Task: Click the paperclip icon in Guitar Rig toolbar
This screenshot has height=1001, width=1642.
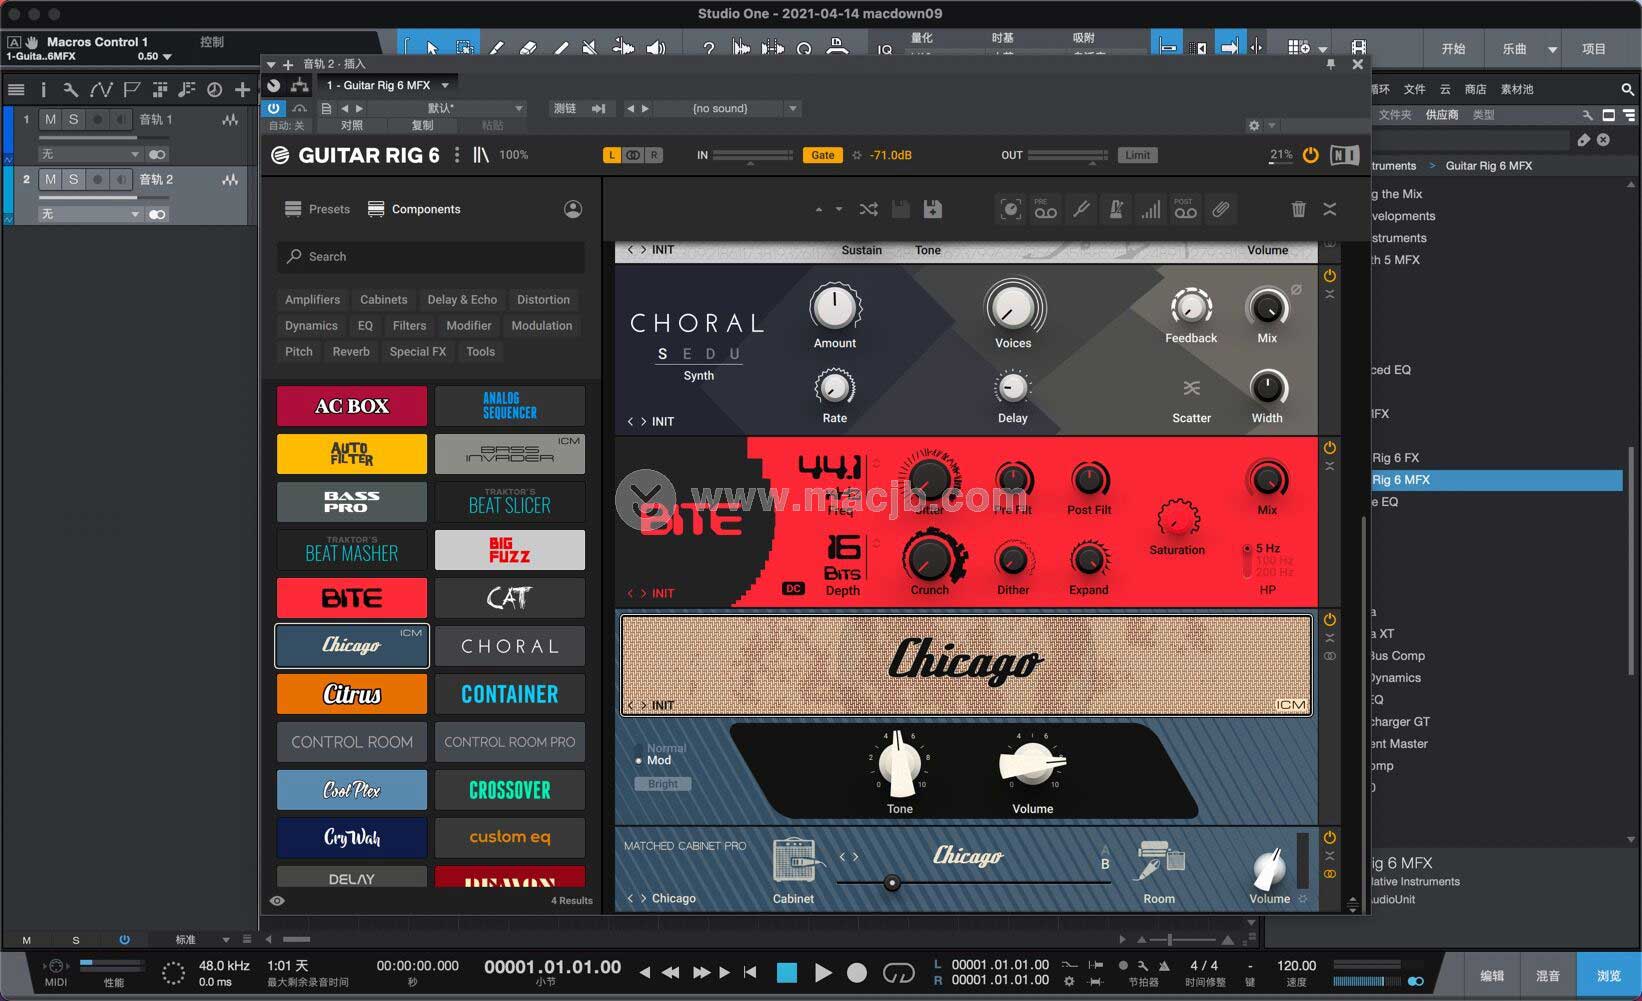Action: [x=1221, y=209]
